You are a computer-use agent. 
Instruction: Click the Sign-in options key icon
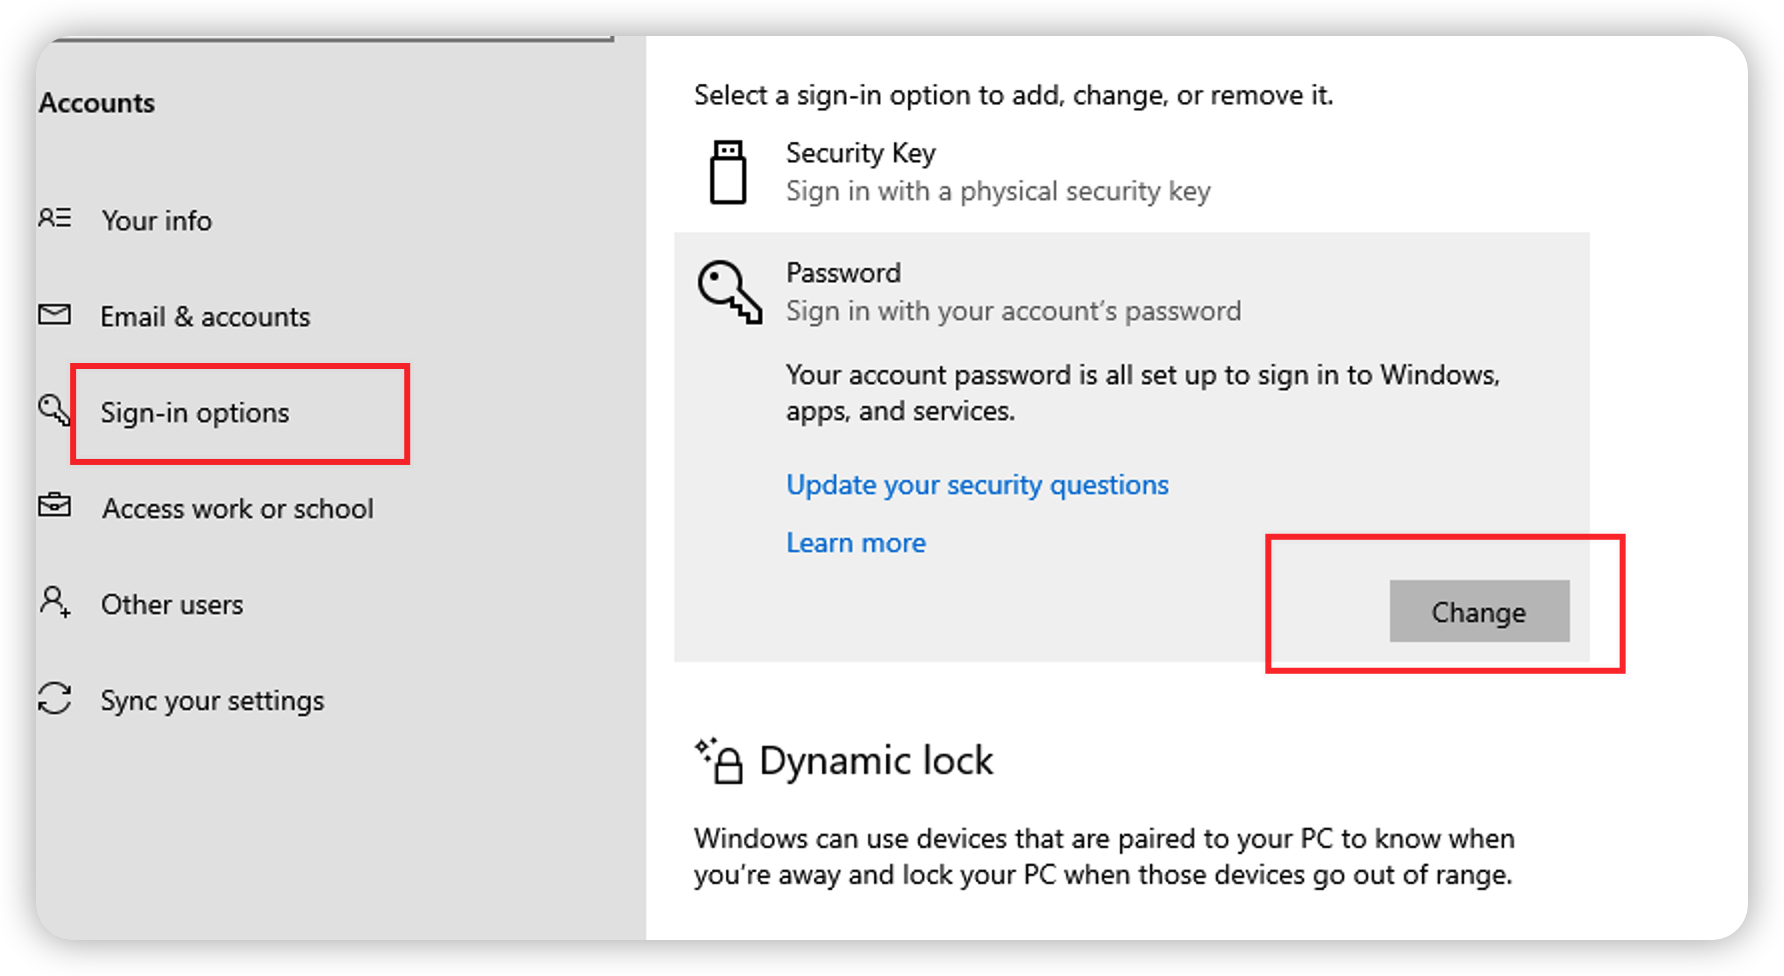point(54,410)
